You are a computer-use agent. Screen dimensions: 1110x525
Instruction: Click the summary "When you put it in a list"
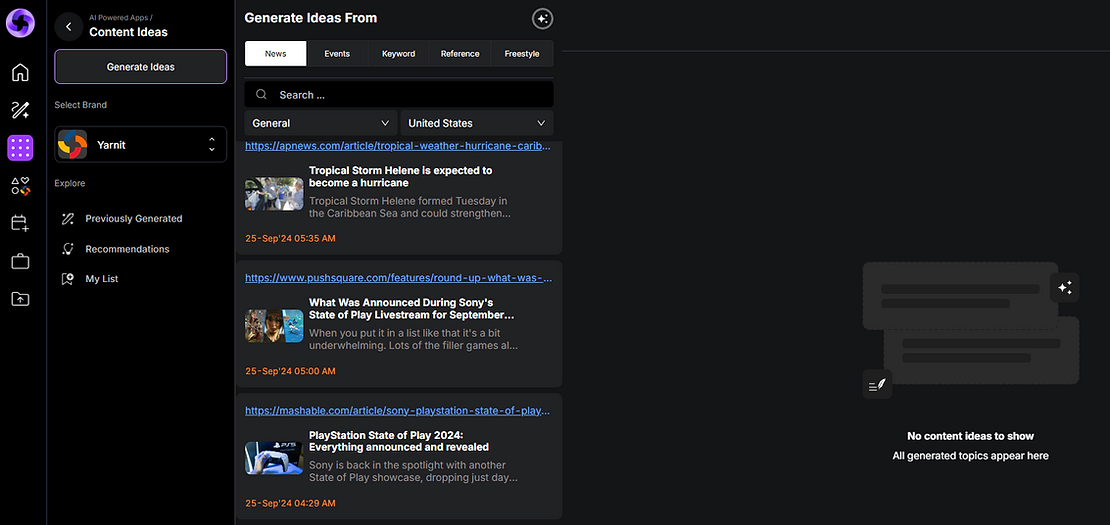click(415, 340)
